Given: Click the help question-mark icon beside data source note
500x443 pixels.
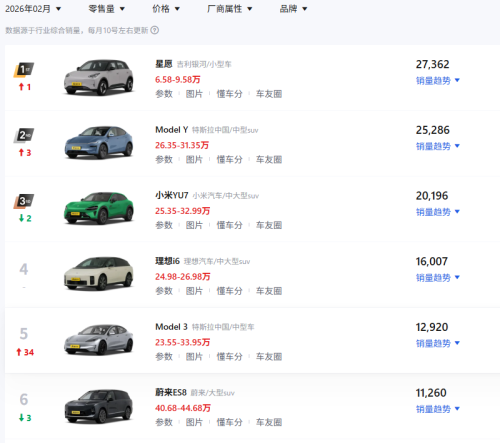Looking at the screenshot, I should [155, 30].
